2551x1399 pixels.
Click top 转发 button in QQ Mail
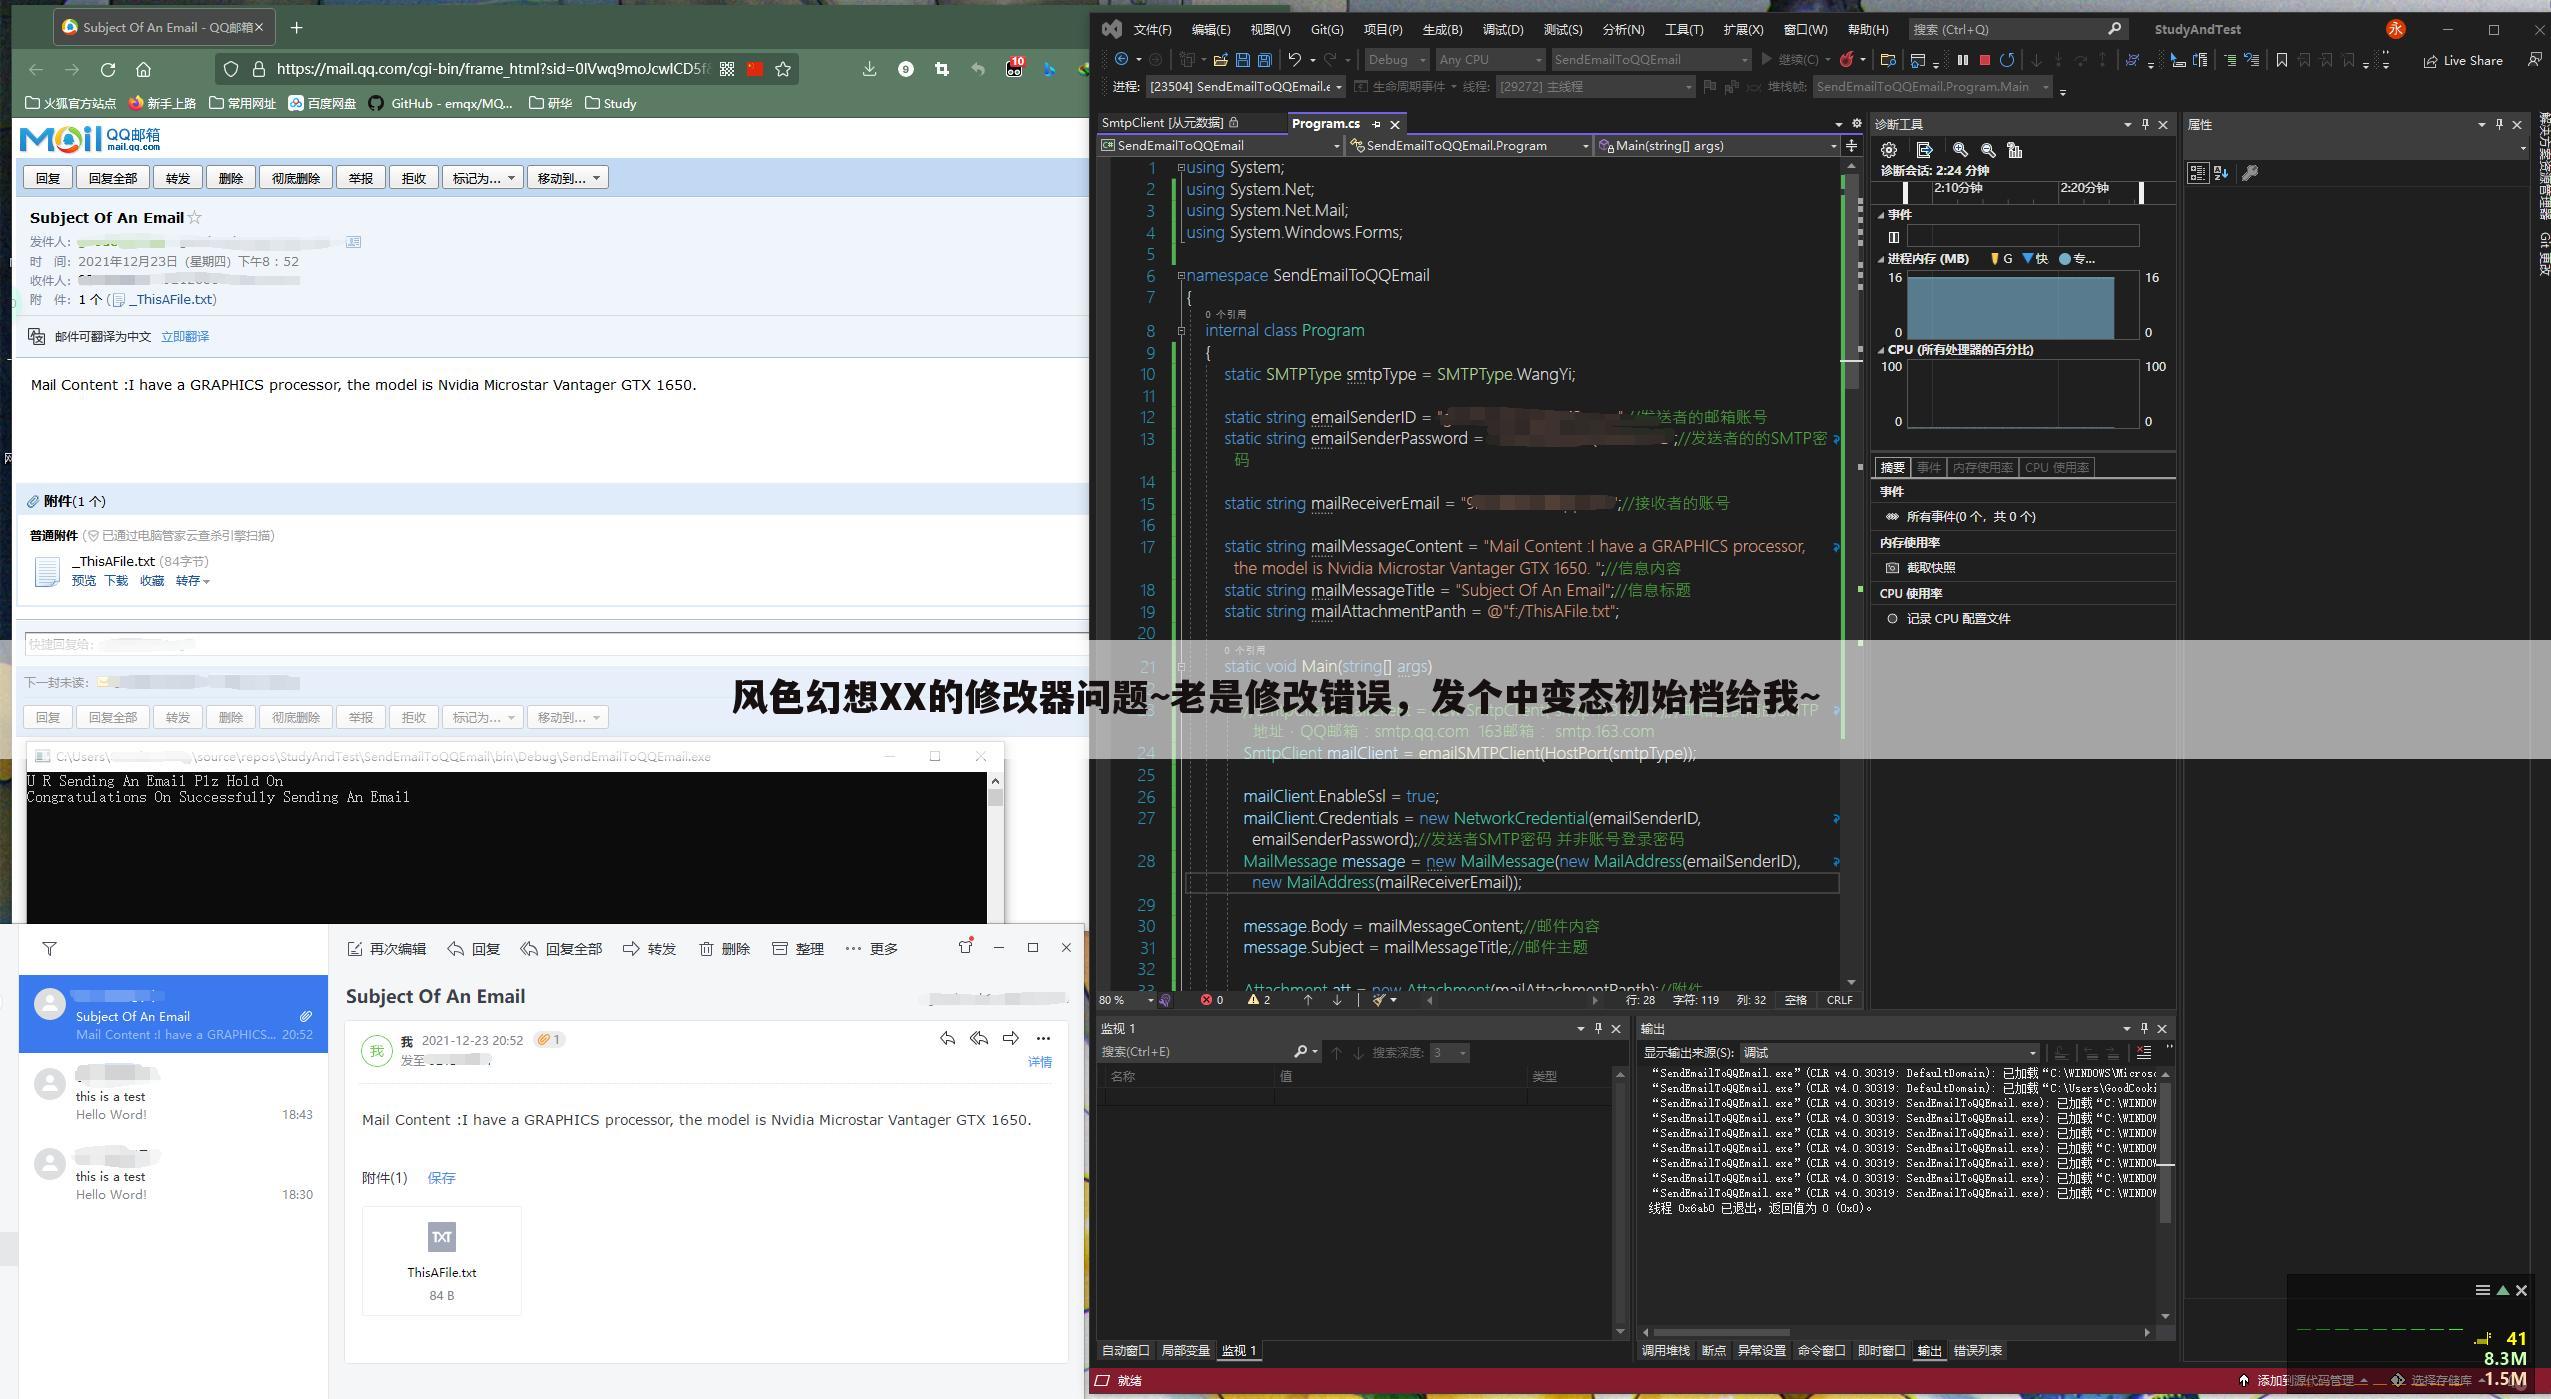(178, 178)
